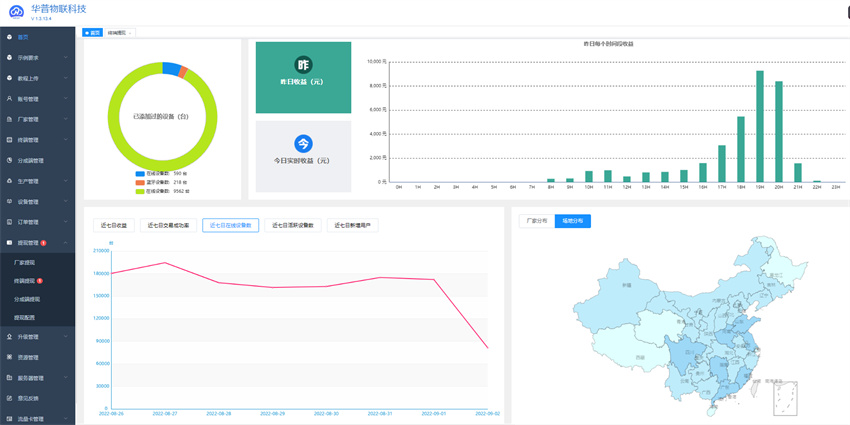Image resolution: width=850 pixels, height=425 pixels.
Task: Click the 意见反馈 edit icon
Action: [x=10, y=398]
